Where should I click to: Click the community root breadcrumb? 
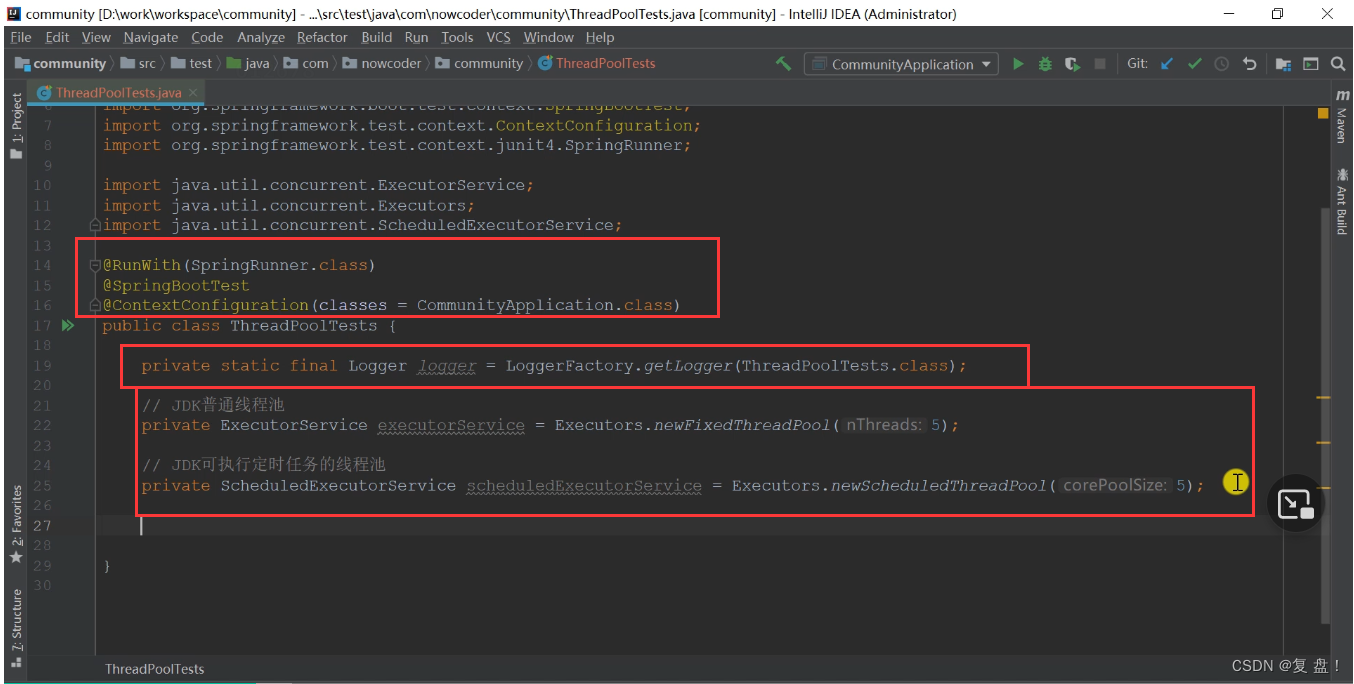[60, 63]
